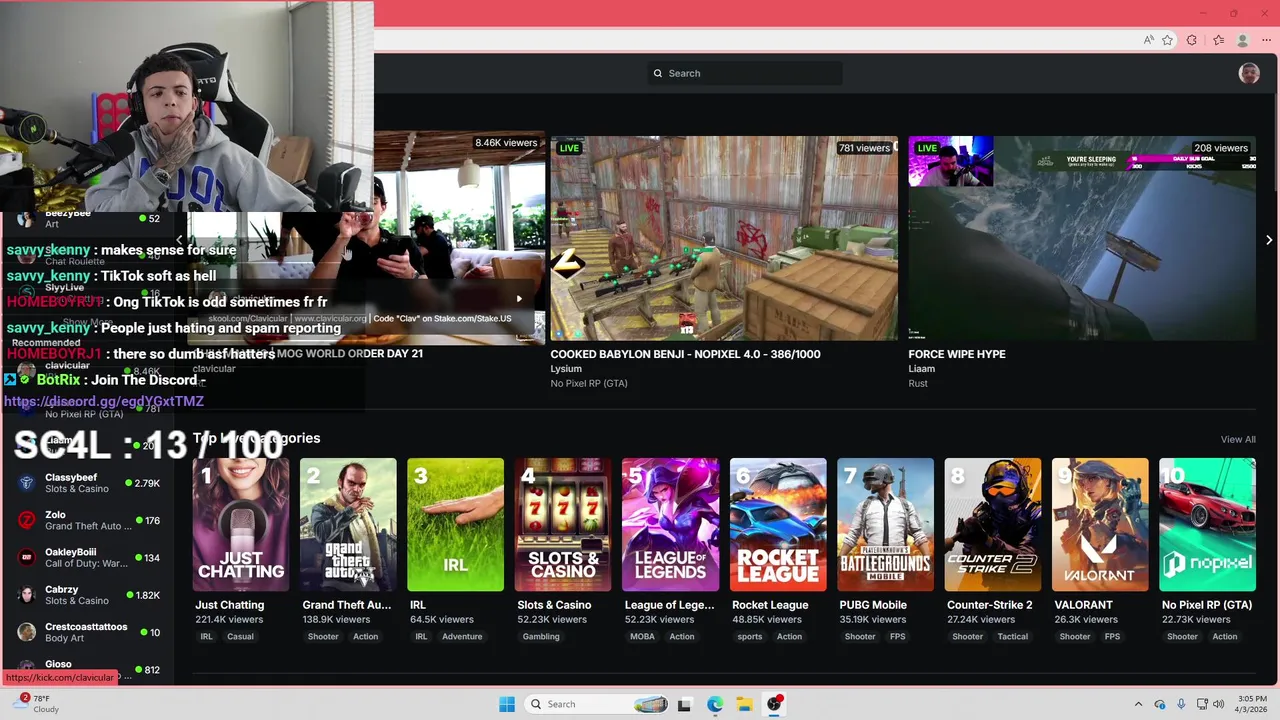1280x720 pixels.
Task: Open the Discord invite link in chat
Action: [104, 401]
